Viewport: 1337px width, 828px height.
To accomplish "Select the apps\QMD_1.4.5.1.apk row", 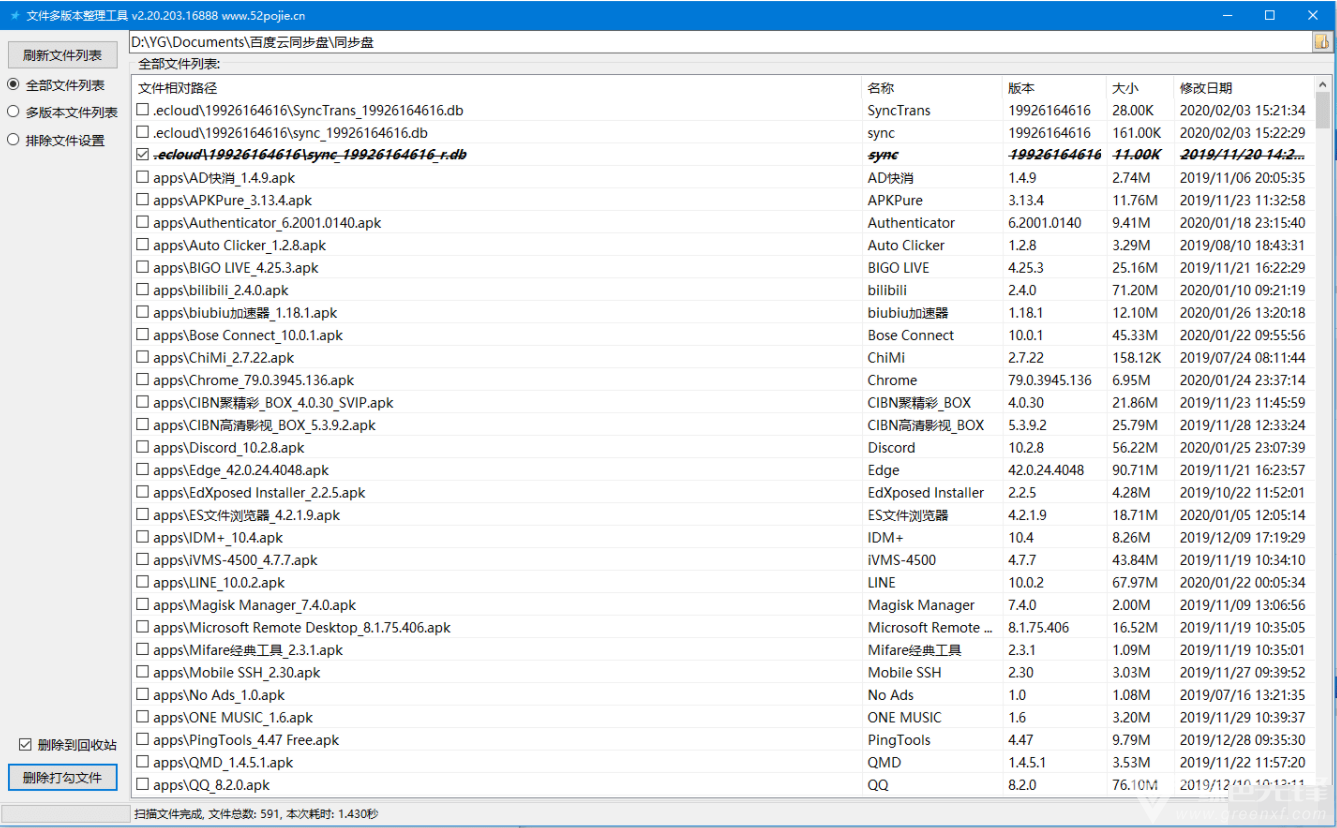I will pos(723,763).
